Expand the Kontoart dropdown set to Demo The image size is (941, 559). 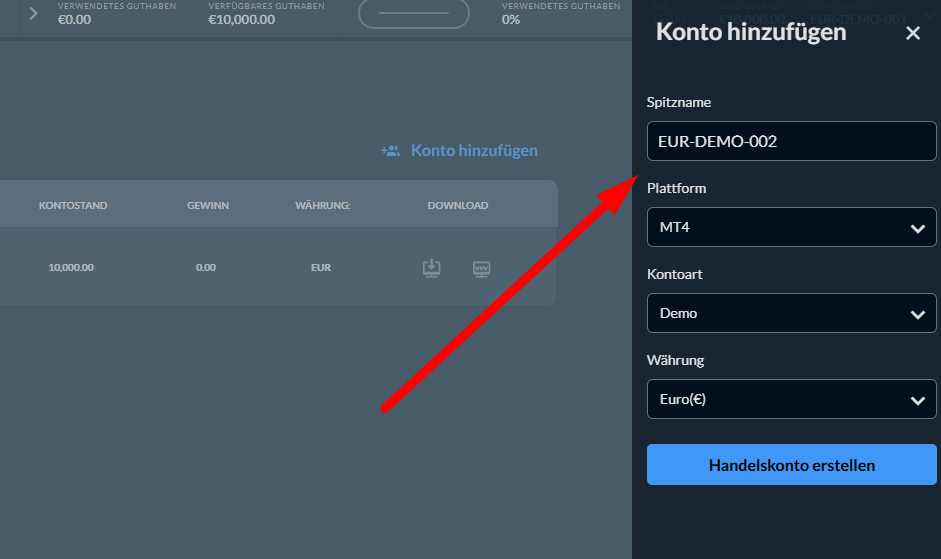[791, 313]
